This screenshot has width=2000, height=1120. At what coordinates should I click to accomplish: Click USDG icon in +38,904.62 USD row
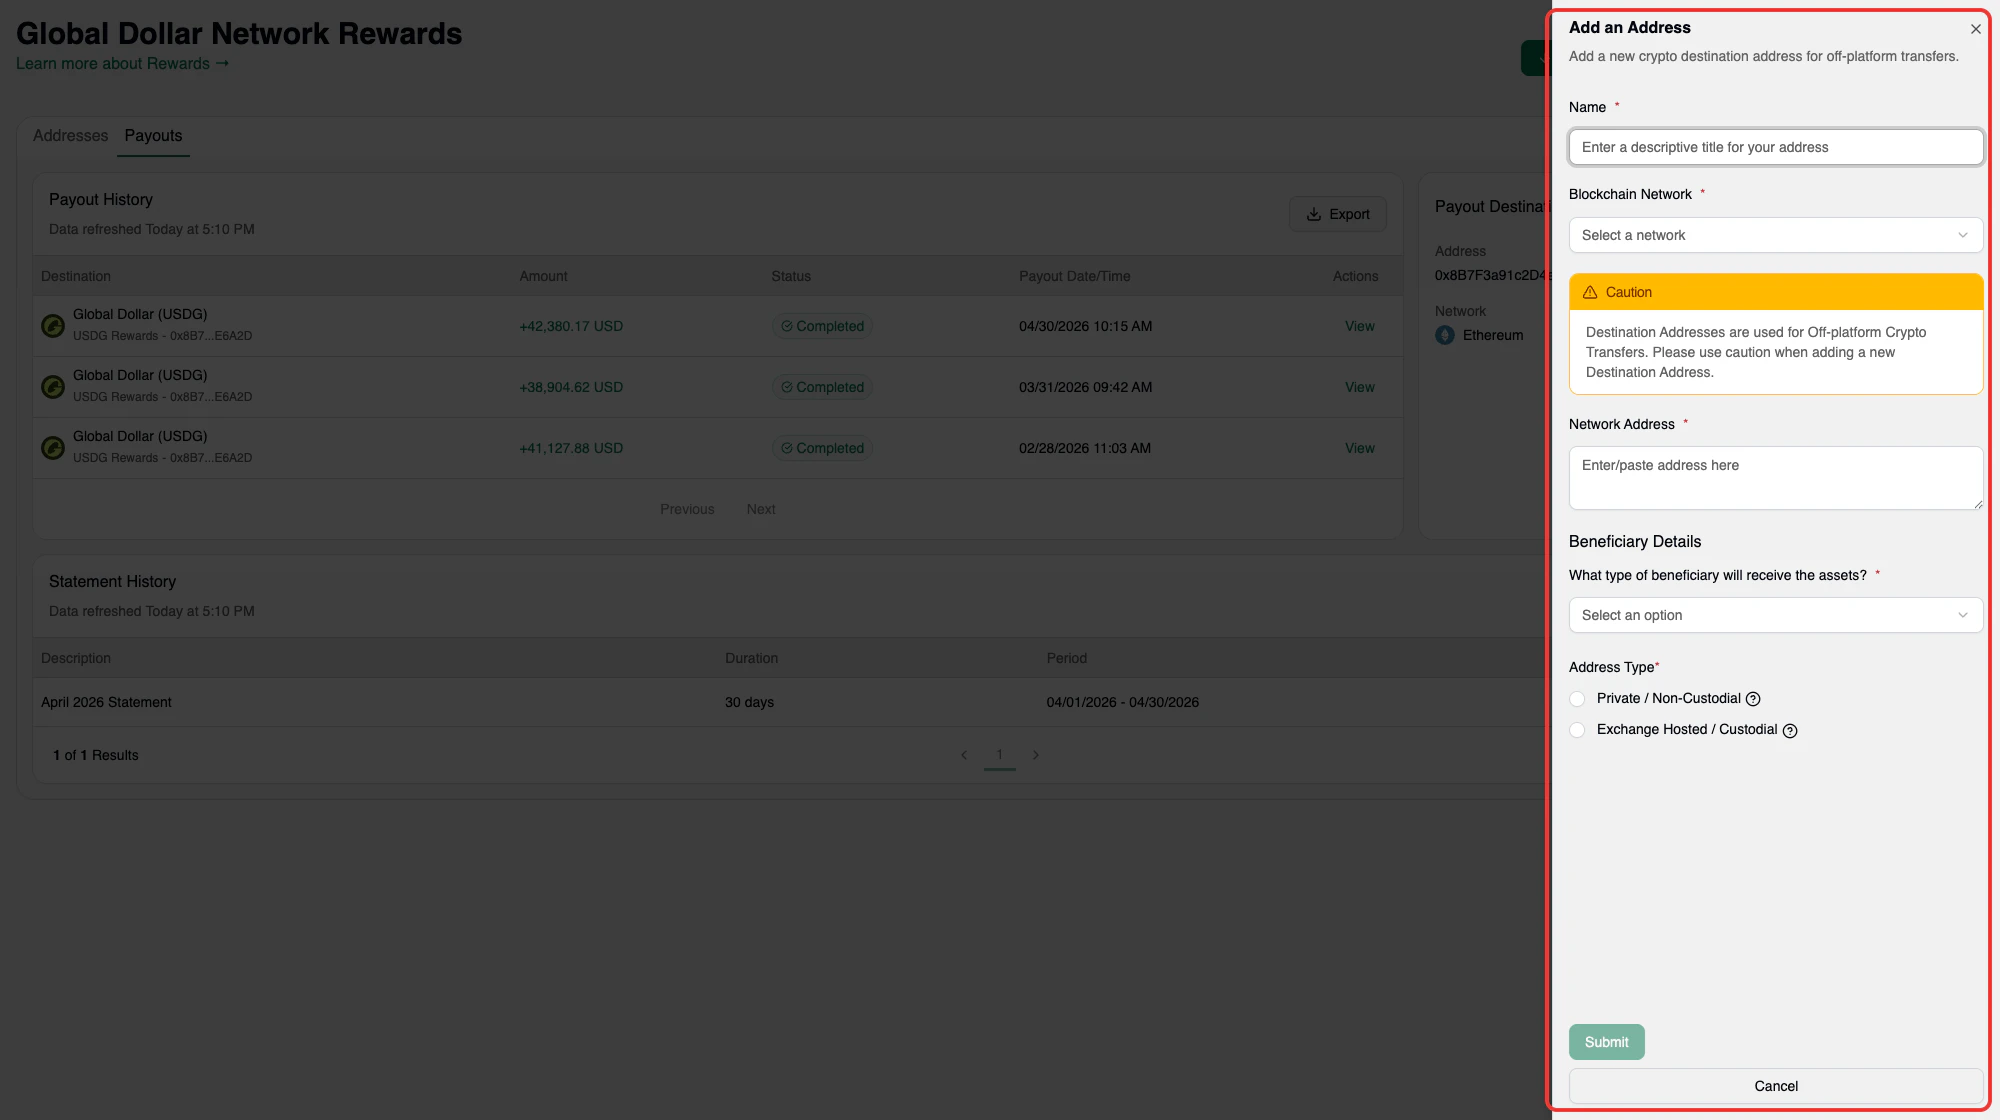pyautogui.click(x=53, y=387)
